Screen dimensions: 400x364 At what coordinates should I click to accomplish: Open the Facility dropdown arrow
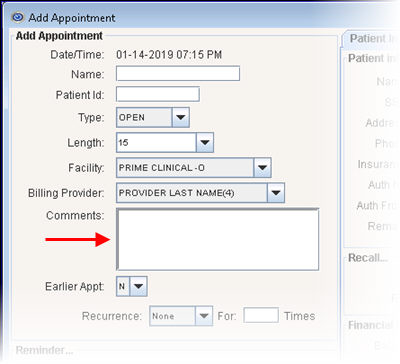[x=262, y=168]
